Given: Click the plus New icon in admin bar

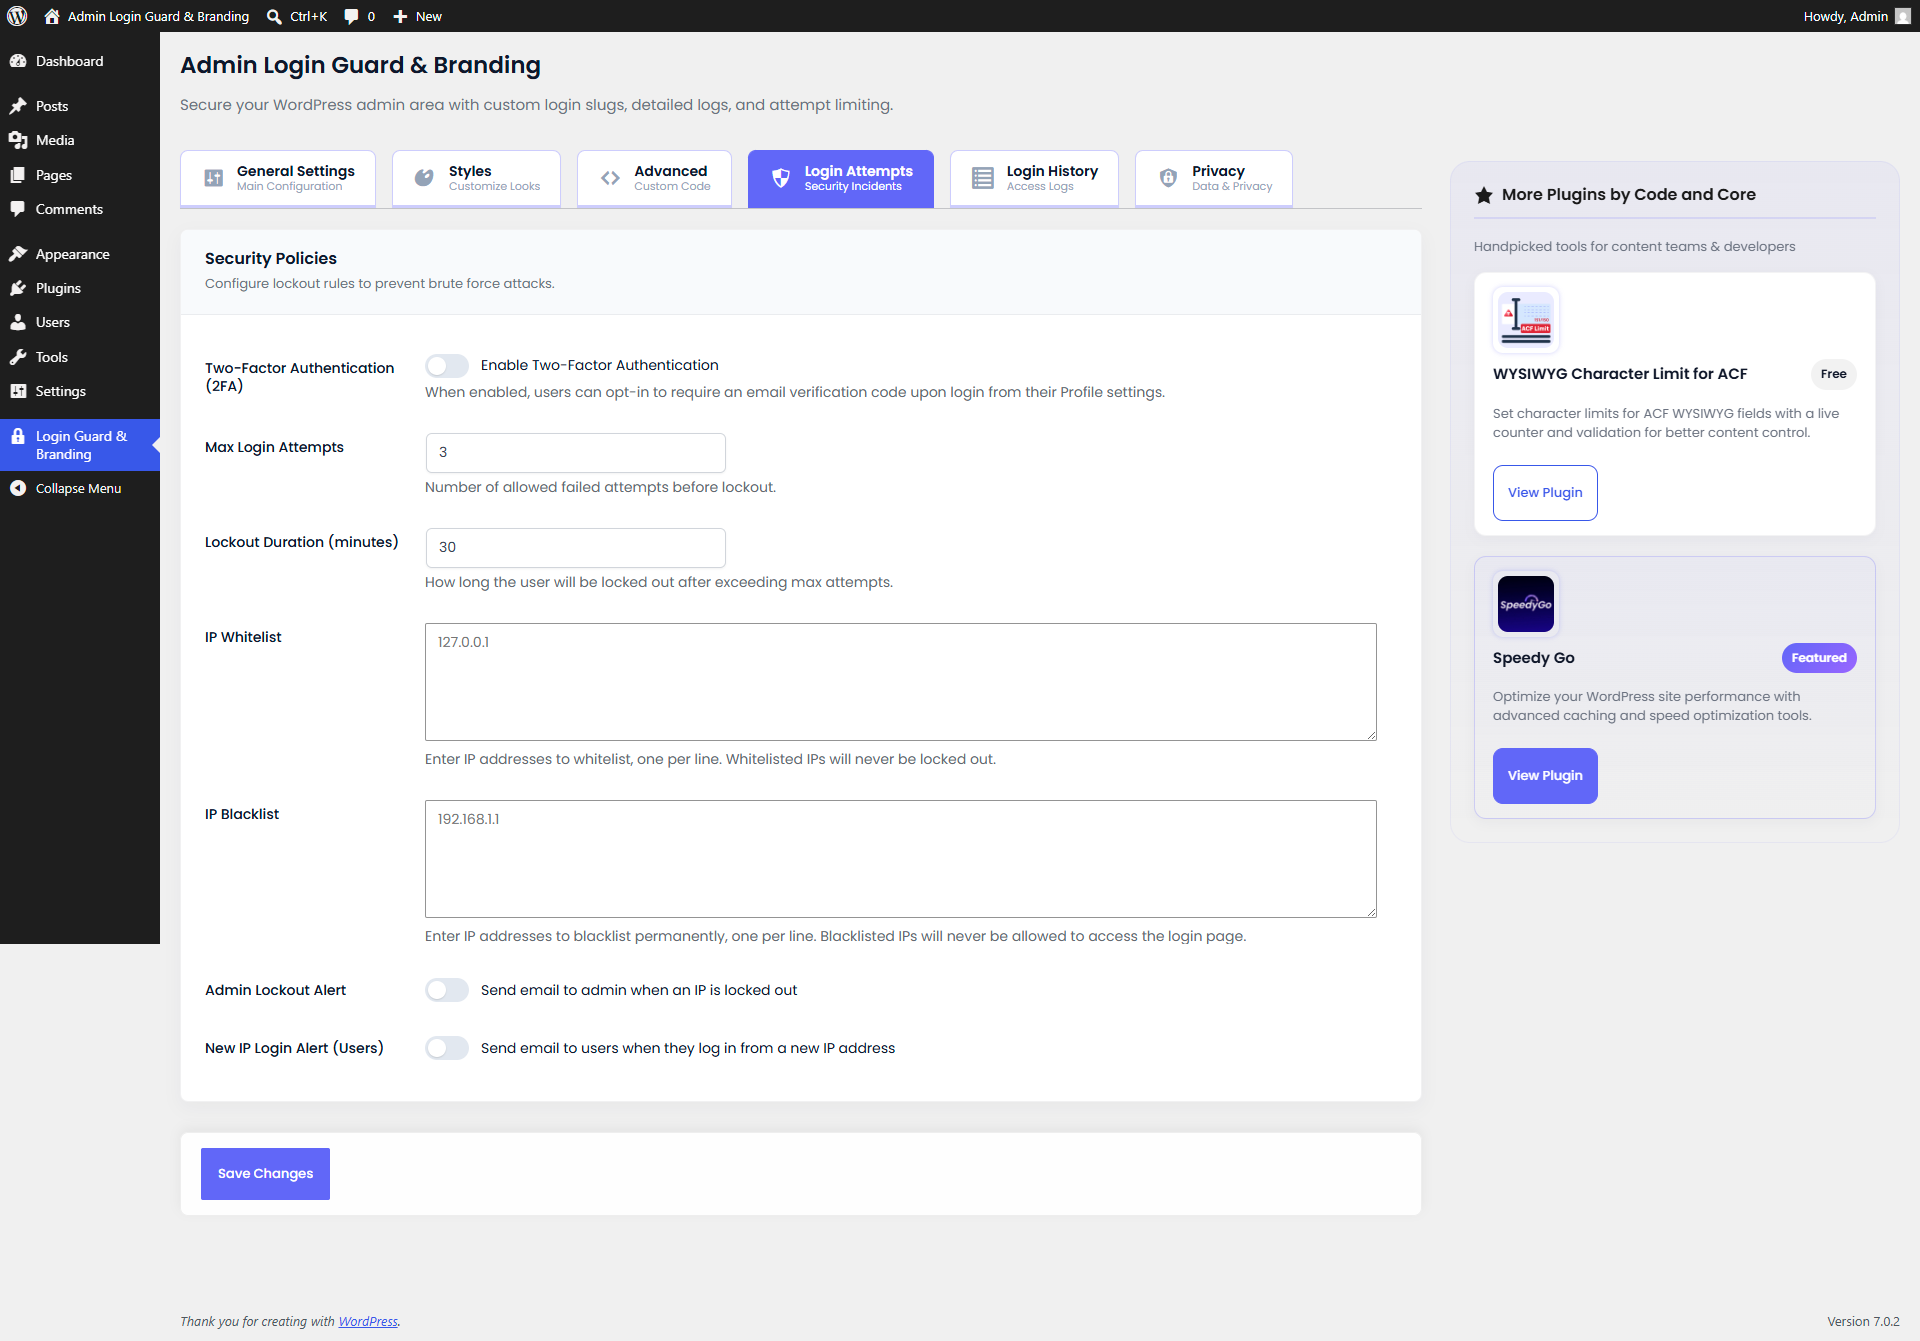Looking at the screenshot, I should click(x=400, y=16).
